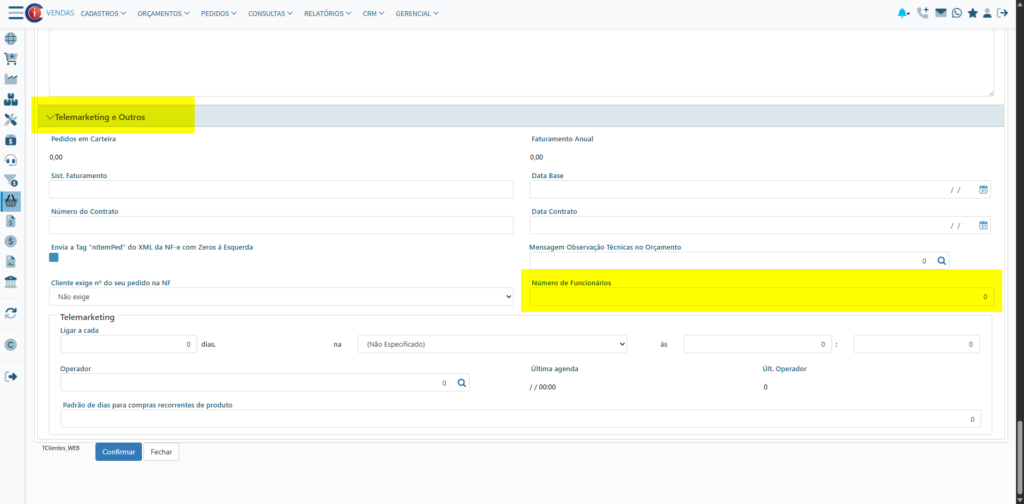Open the PEDIDOS menu
The width and height of the screenshot is (1024, 504).
pyautogui.click(x=219, y=13)
